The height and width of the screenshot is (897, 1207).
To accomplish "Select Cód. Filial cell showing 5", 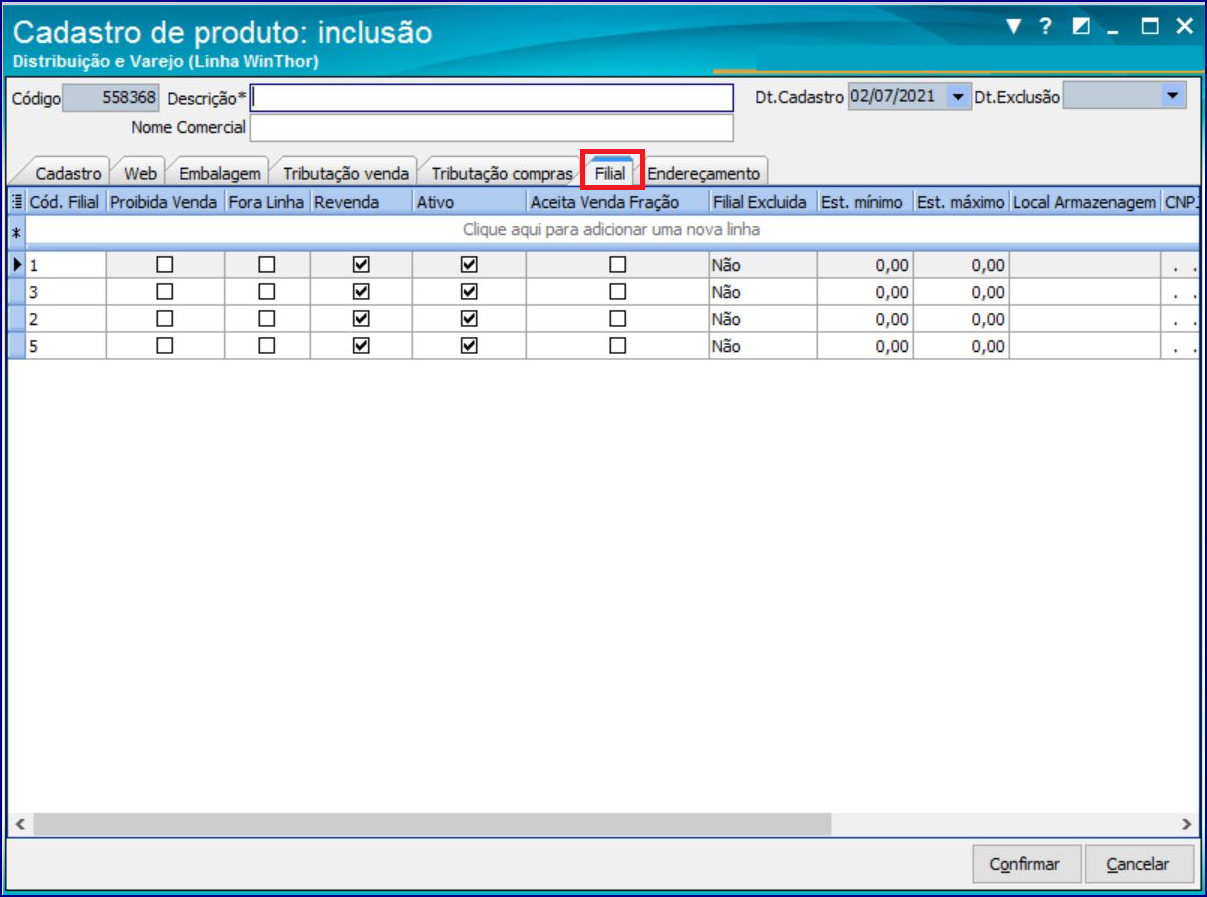I will [65, 346].
